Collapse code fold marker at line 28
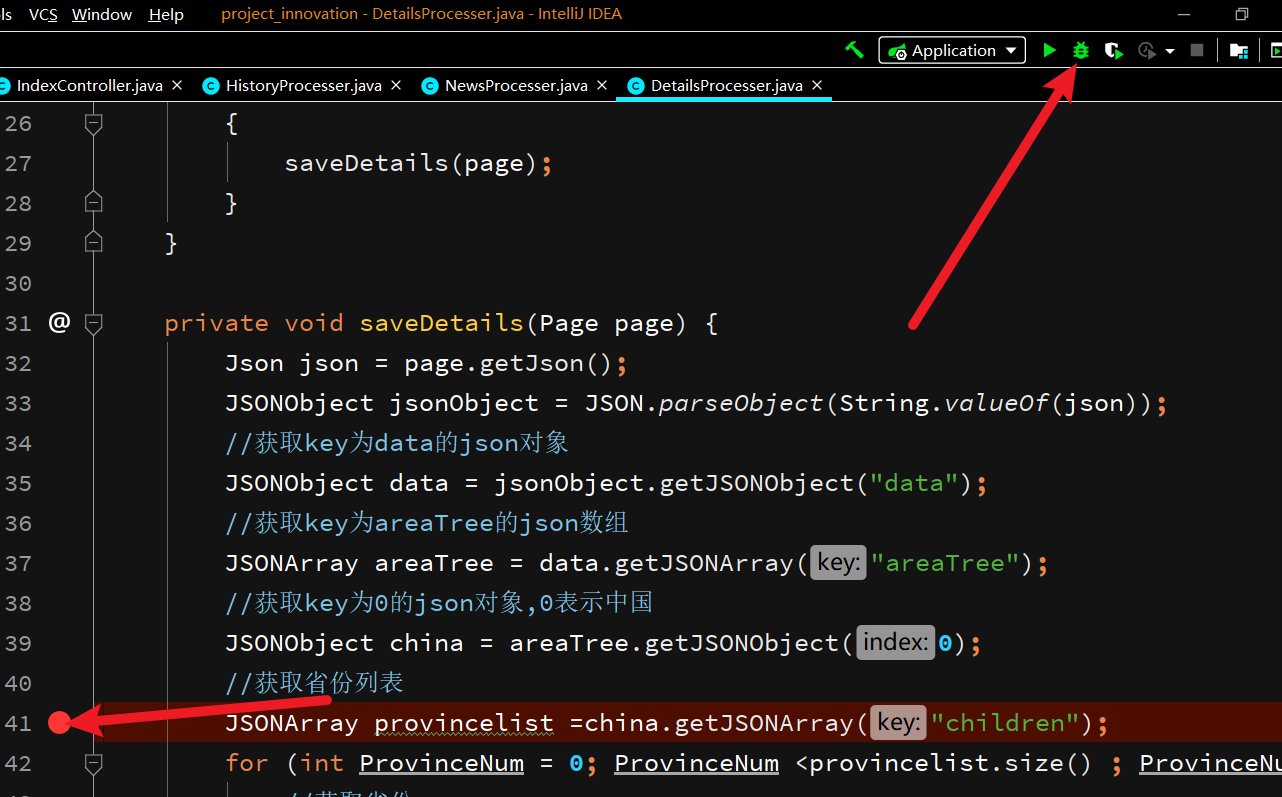This screenshot has height=797, width=1282. (x=94, y=202)
